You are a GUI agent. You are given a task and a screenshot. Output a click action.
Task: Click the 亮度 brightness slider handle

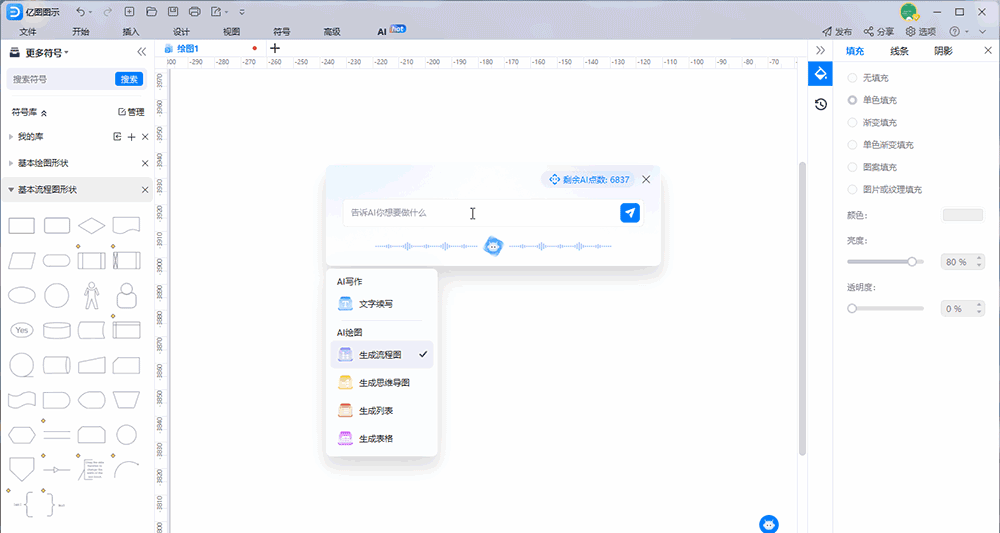[912, 262]
